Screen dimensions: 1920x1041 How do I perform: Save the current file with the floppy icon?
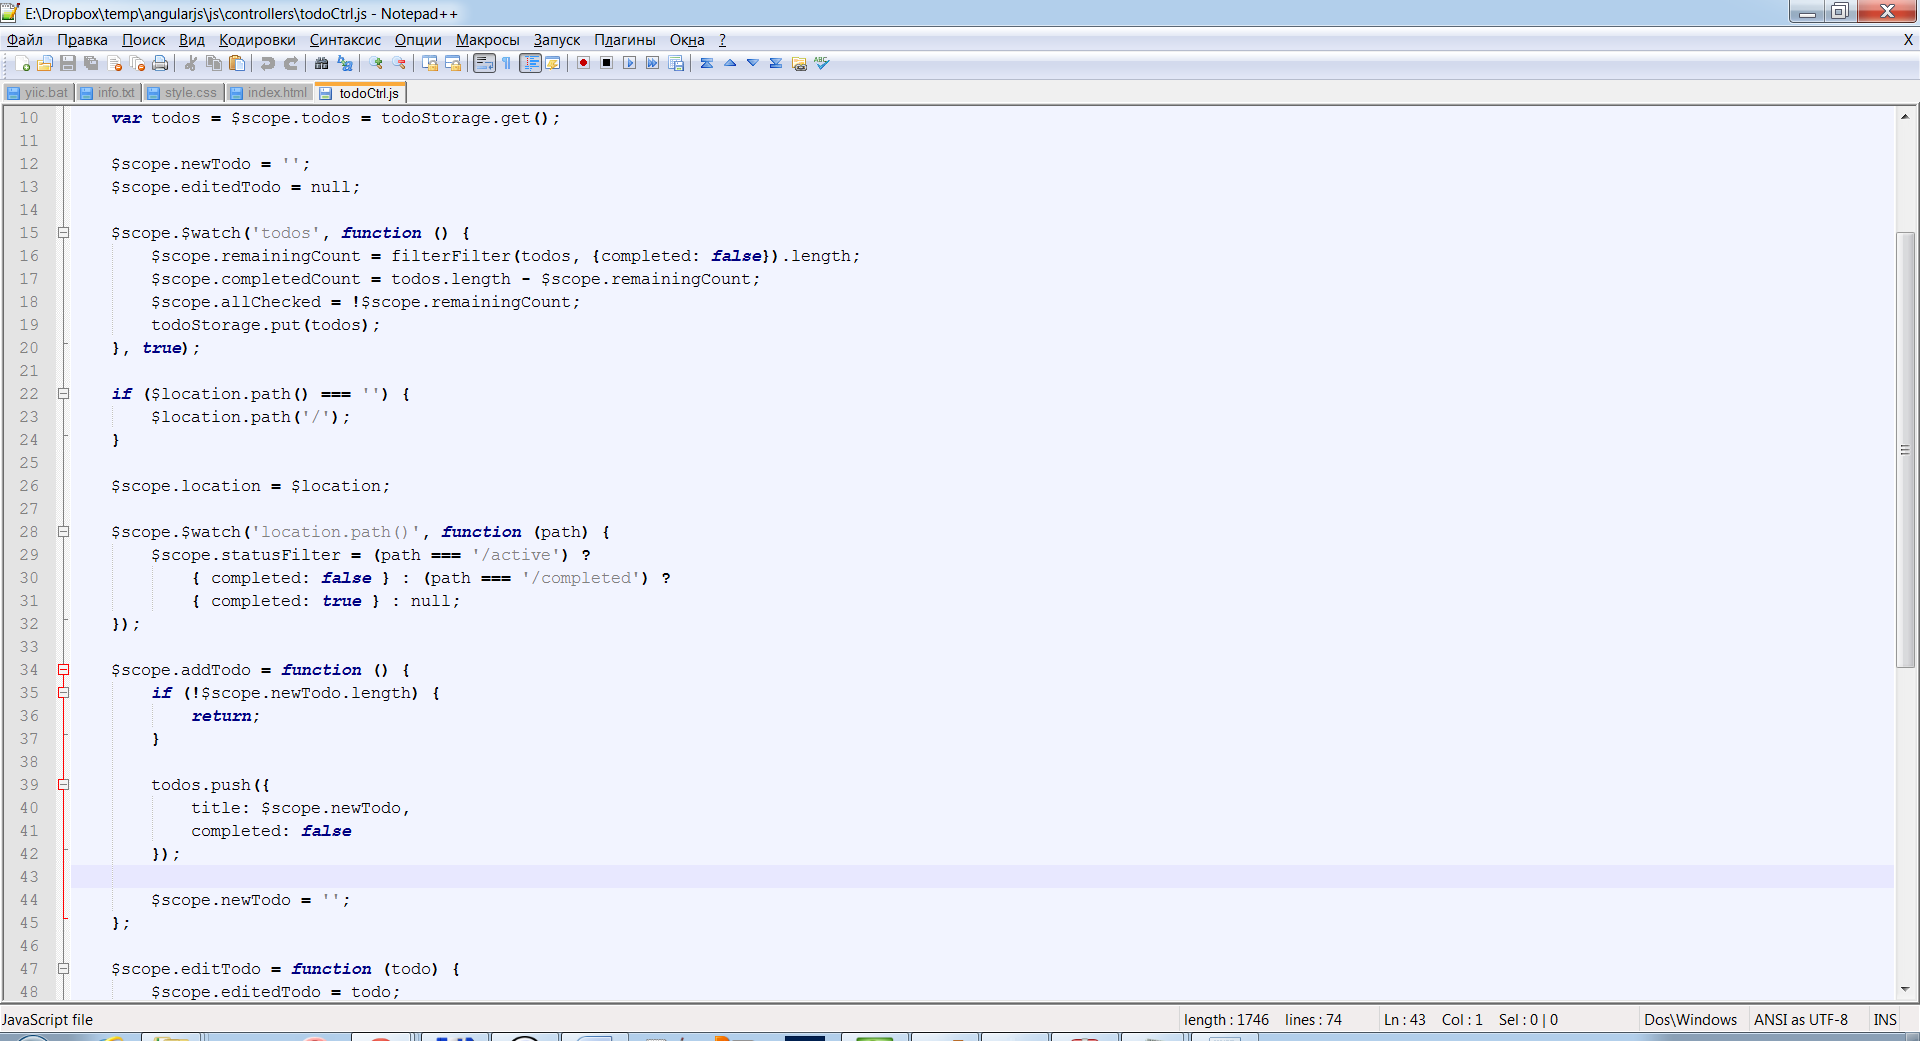coord(68,63)
